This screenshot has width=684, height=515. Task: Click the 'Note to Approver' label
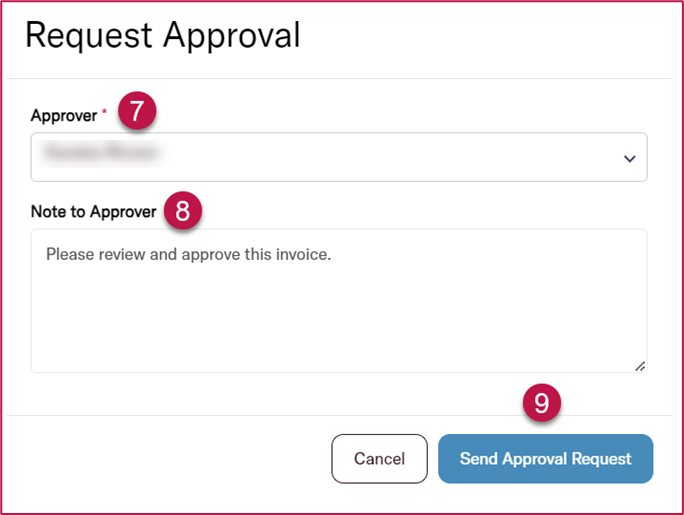[93, 211]
